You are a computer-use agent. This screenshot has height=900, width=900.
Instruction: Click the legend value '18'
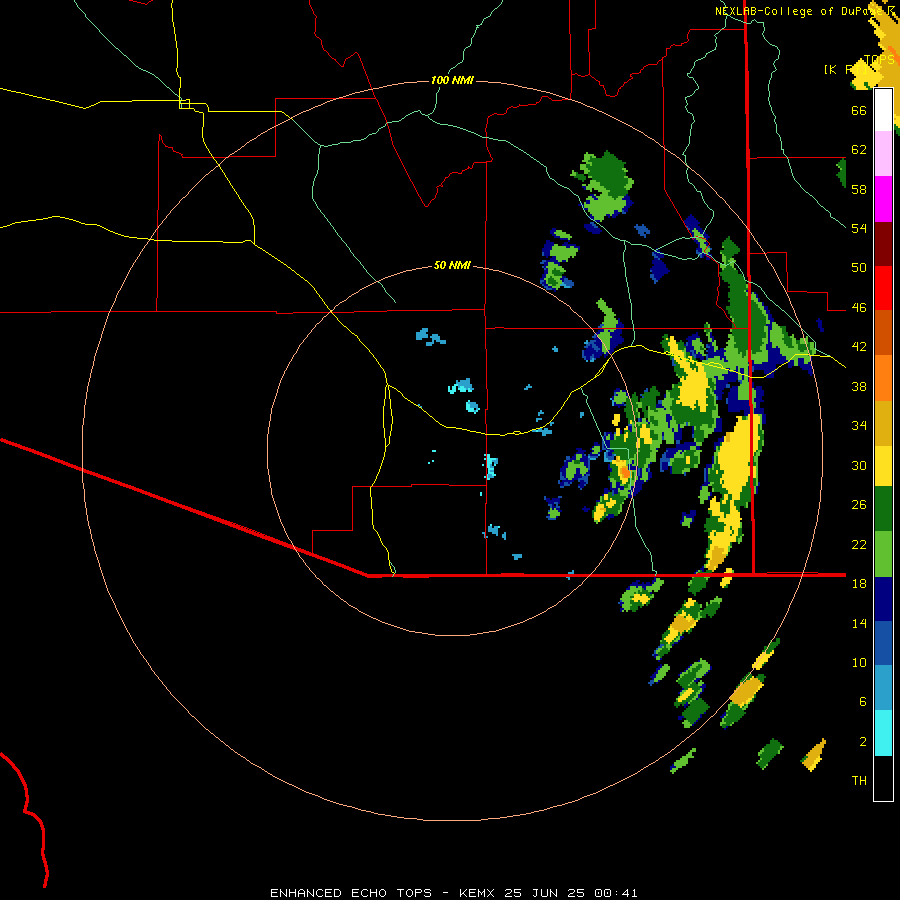click(859, 584)
